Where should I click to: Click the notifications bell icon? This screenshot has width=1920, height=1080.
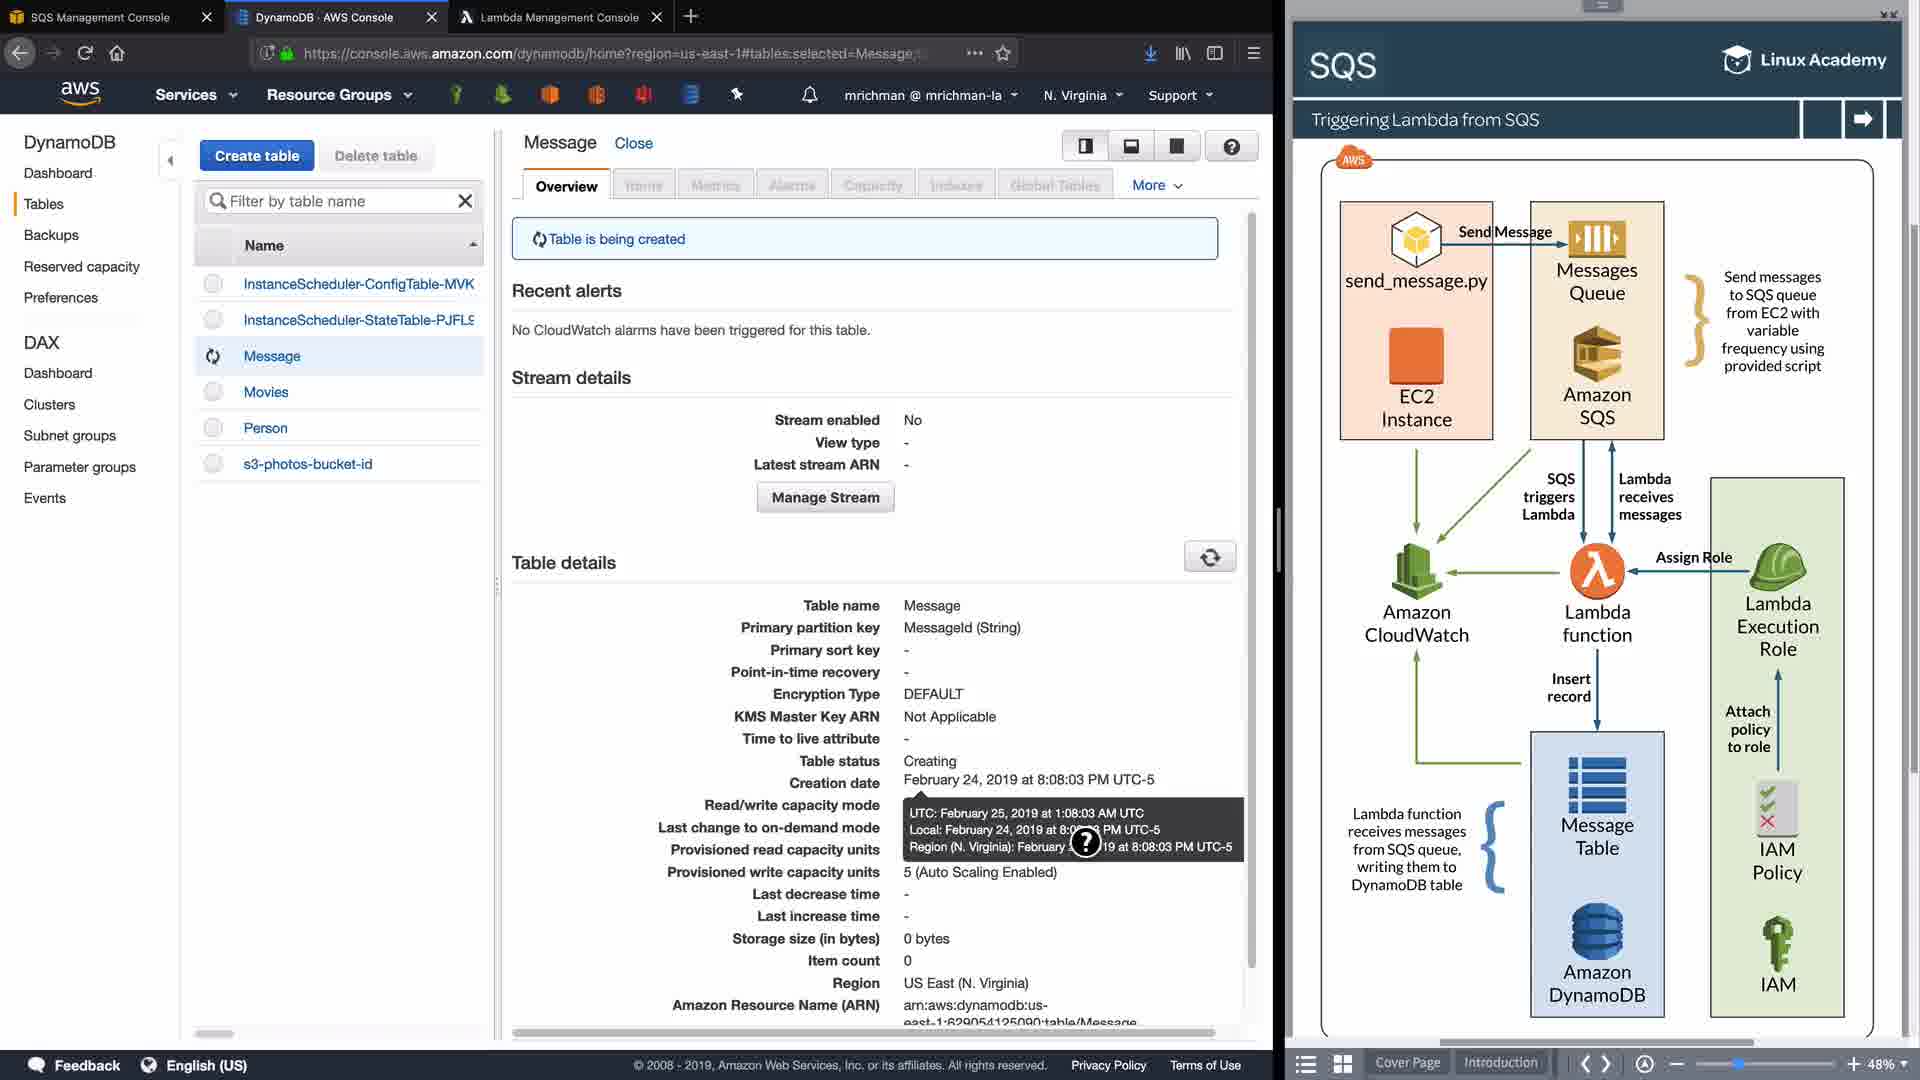[x=809, y=95]
